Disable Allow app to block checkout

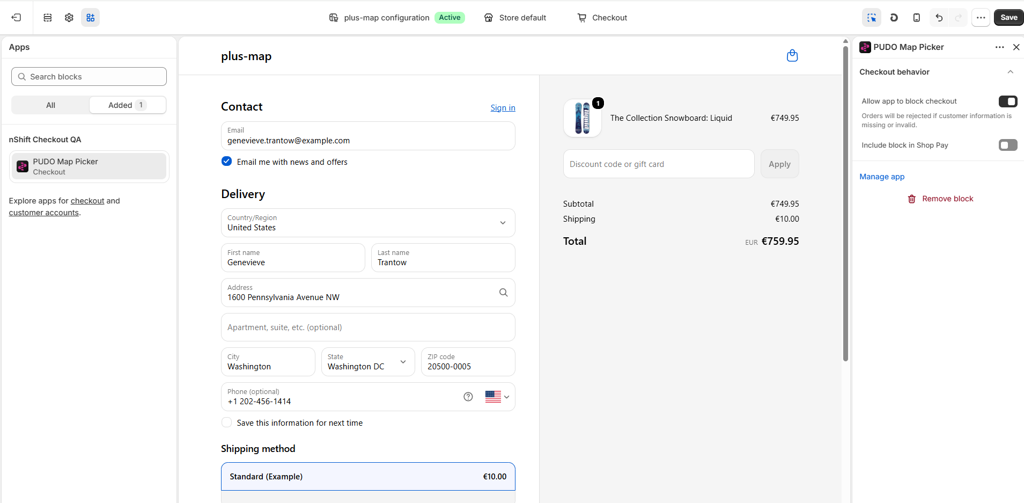1008,101
